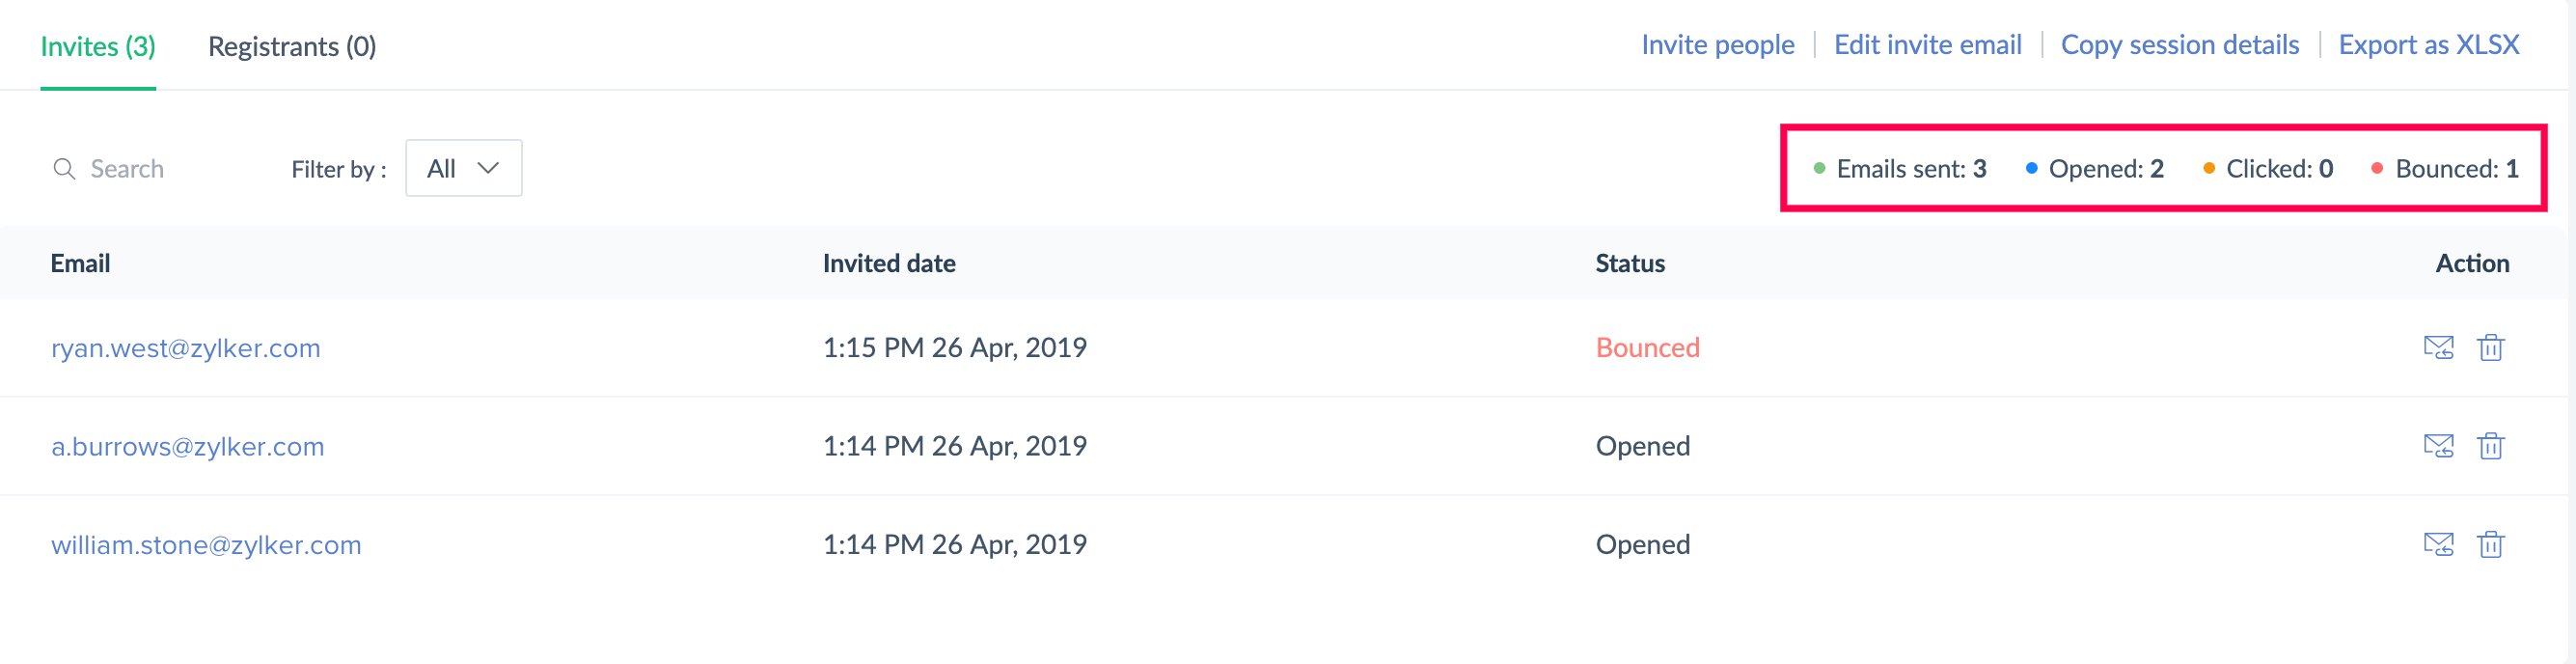
Task: Click the search magnifier icon
Action: pos(64,169)
